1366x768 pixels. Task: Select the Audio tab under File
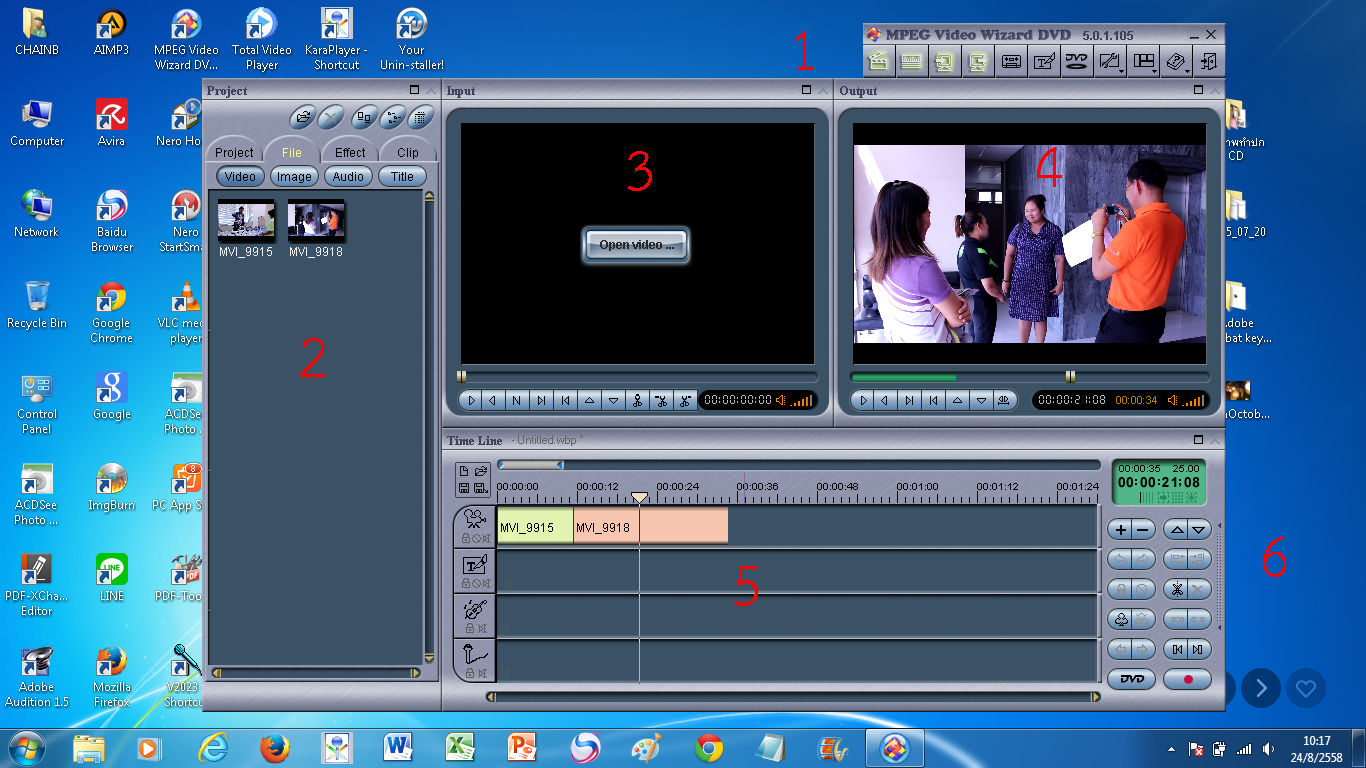pos(348,176)
